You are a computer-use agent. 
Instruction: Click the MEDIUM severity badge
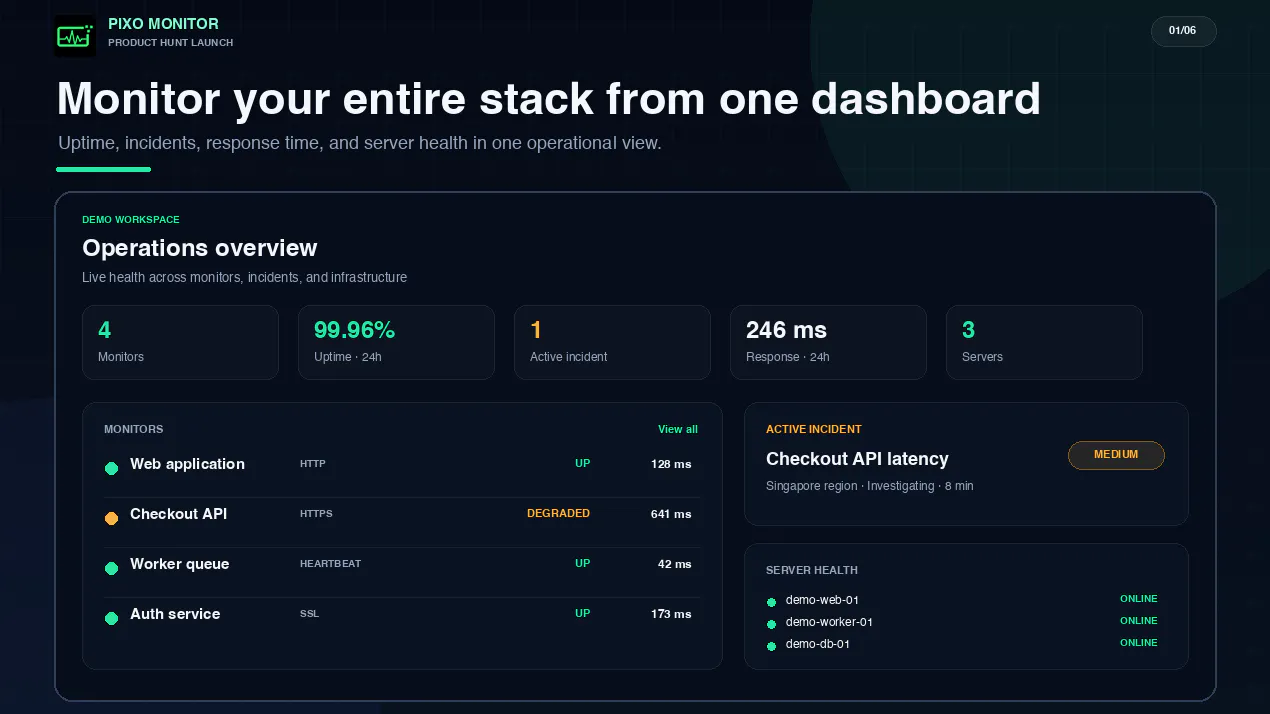(x=1116, y=455)
